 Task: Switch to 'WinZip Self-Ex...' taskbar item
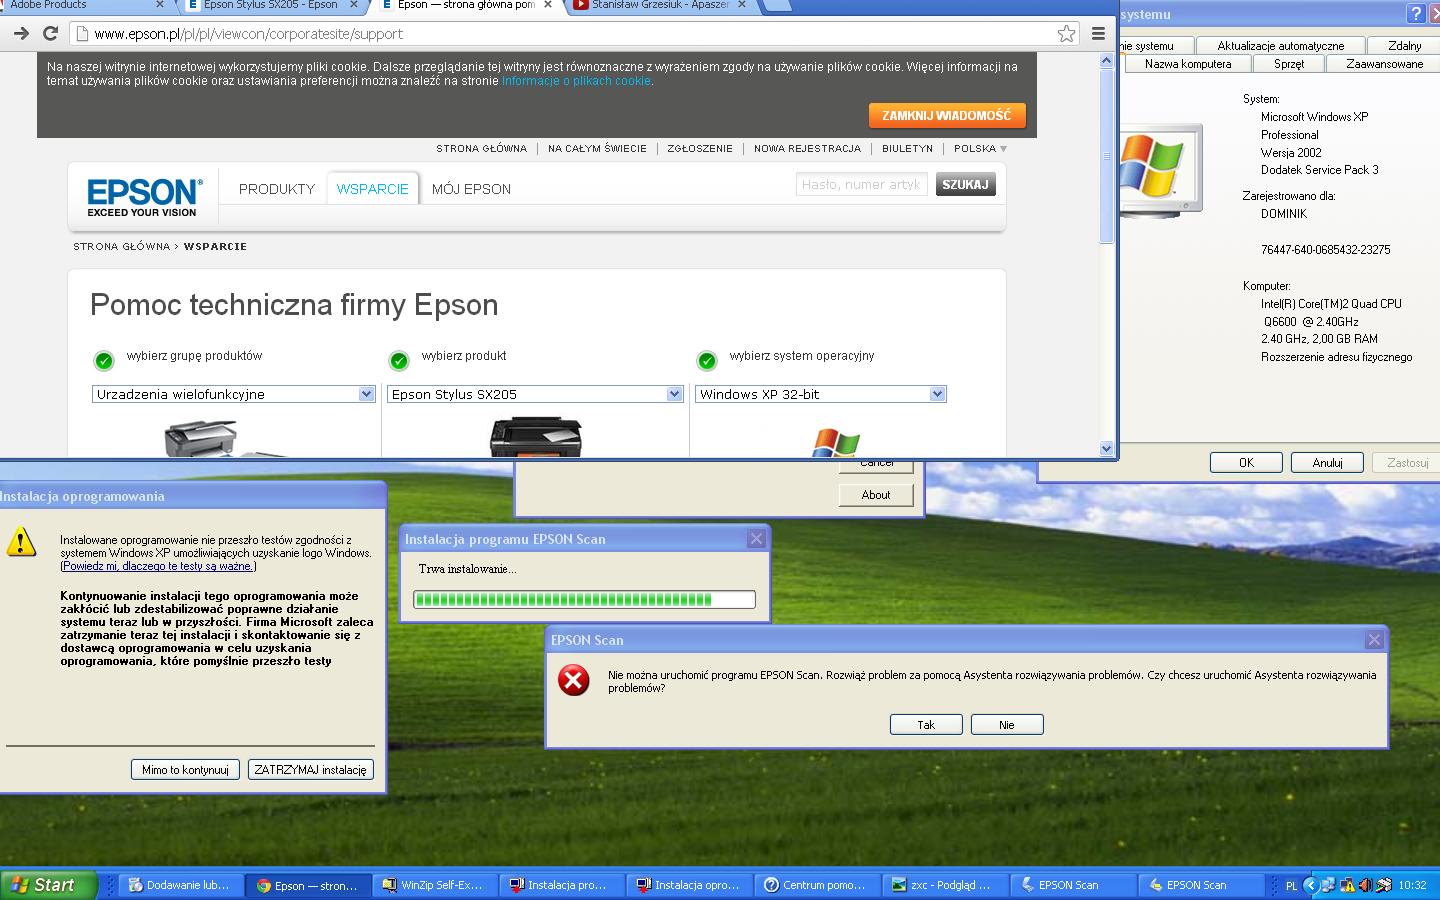(x=433, y=885)
